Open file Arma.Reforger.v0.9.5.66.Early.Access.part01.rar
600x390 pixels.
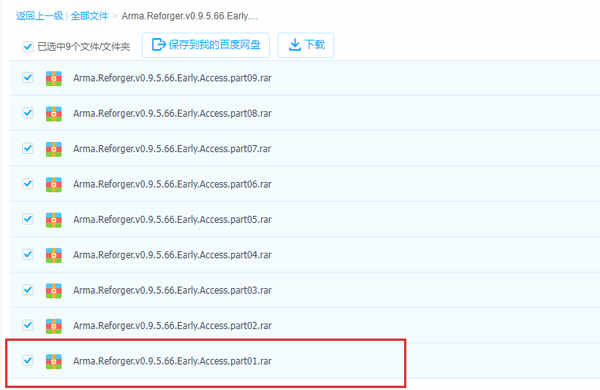pyautogui.click(x=172, y=361)
